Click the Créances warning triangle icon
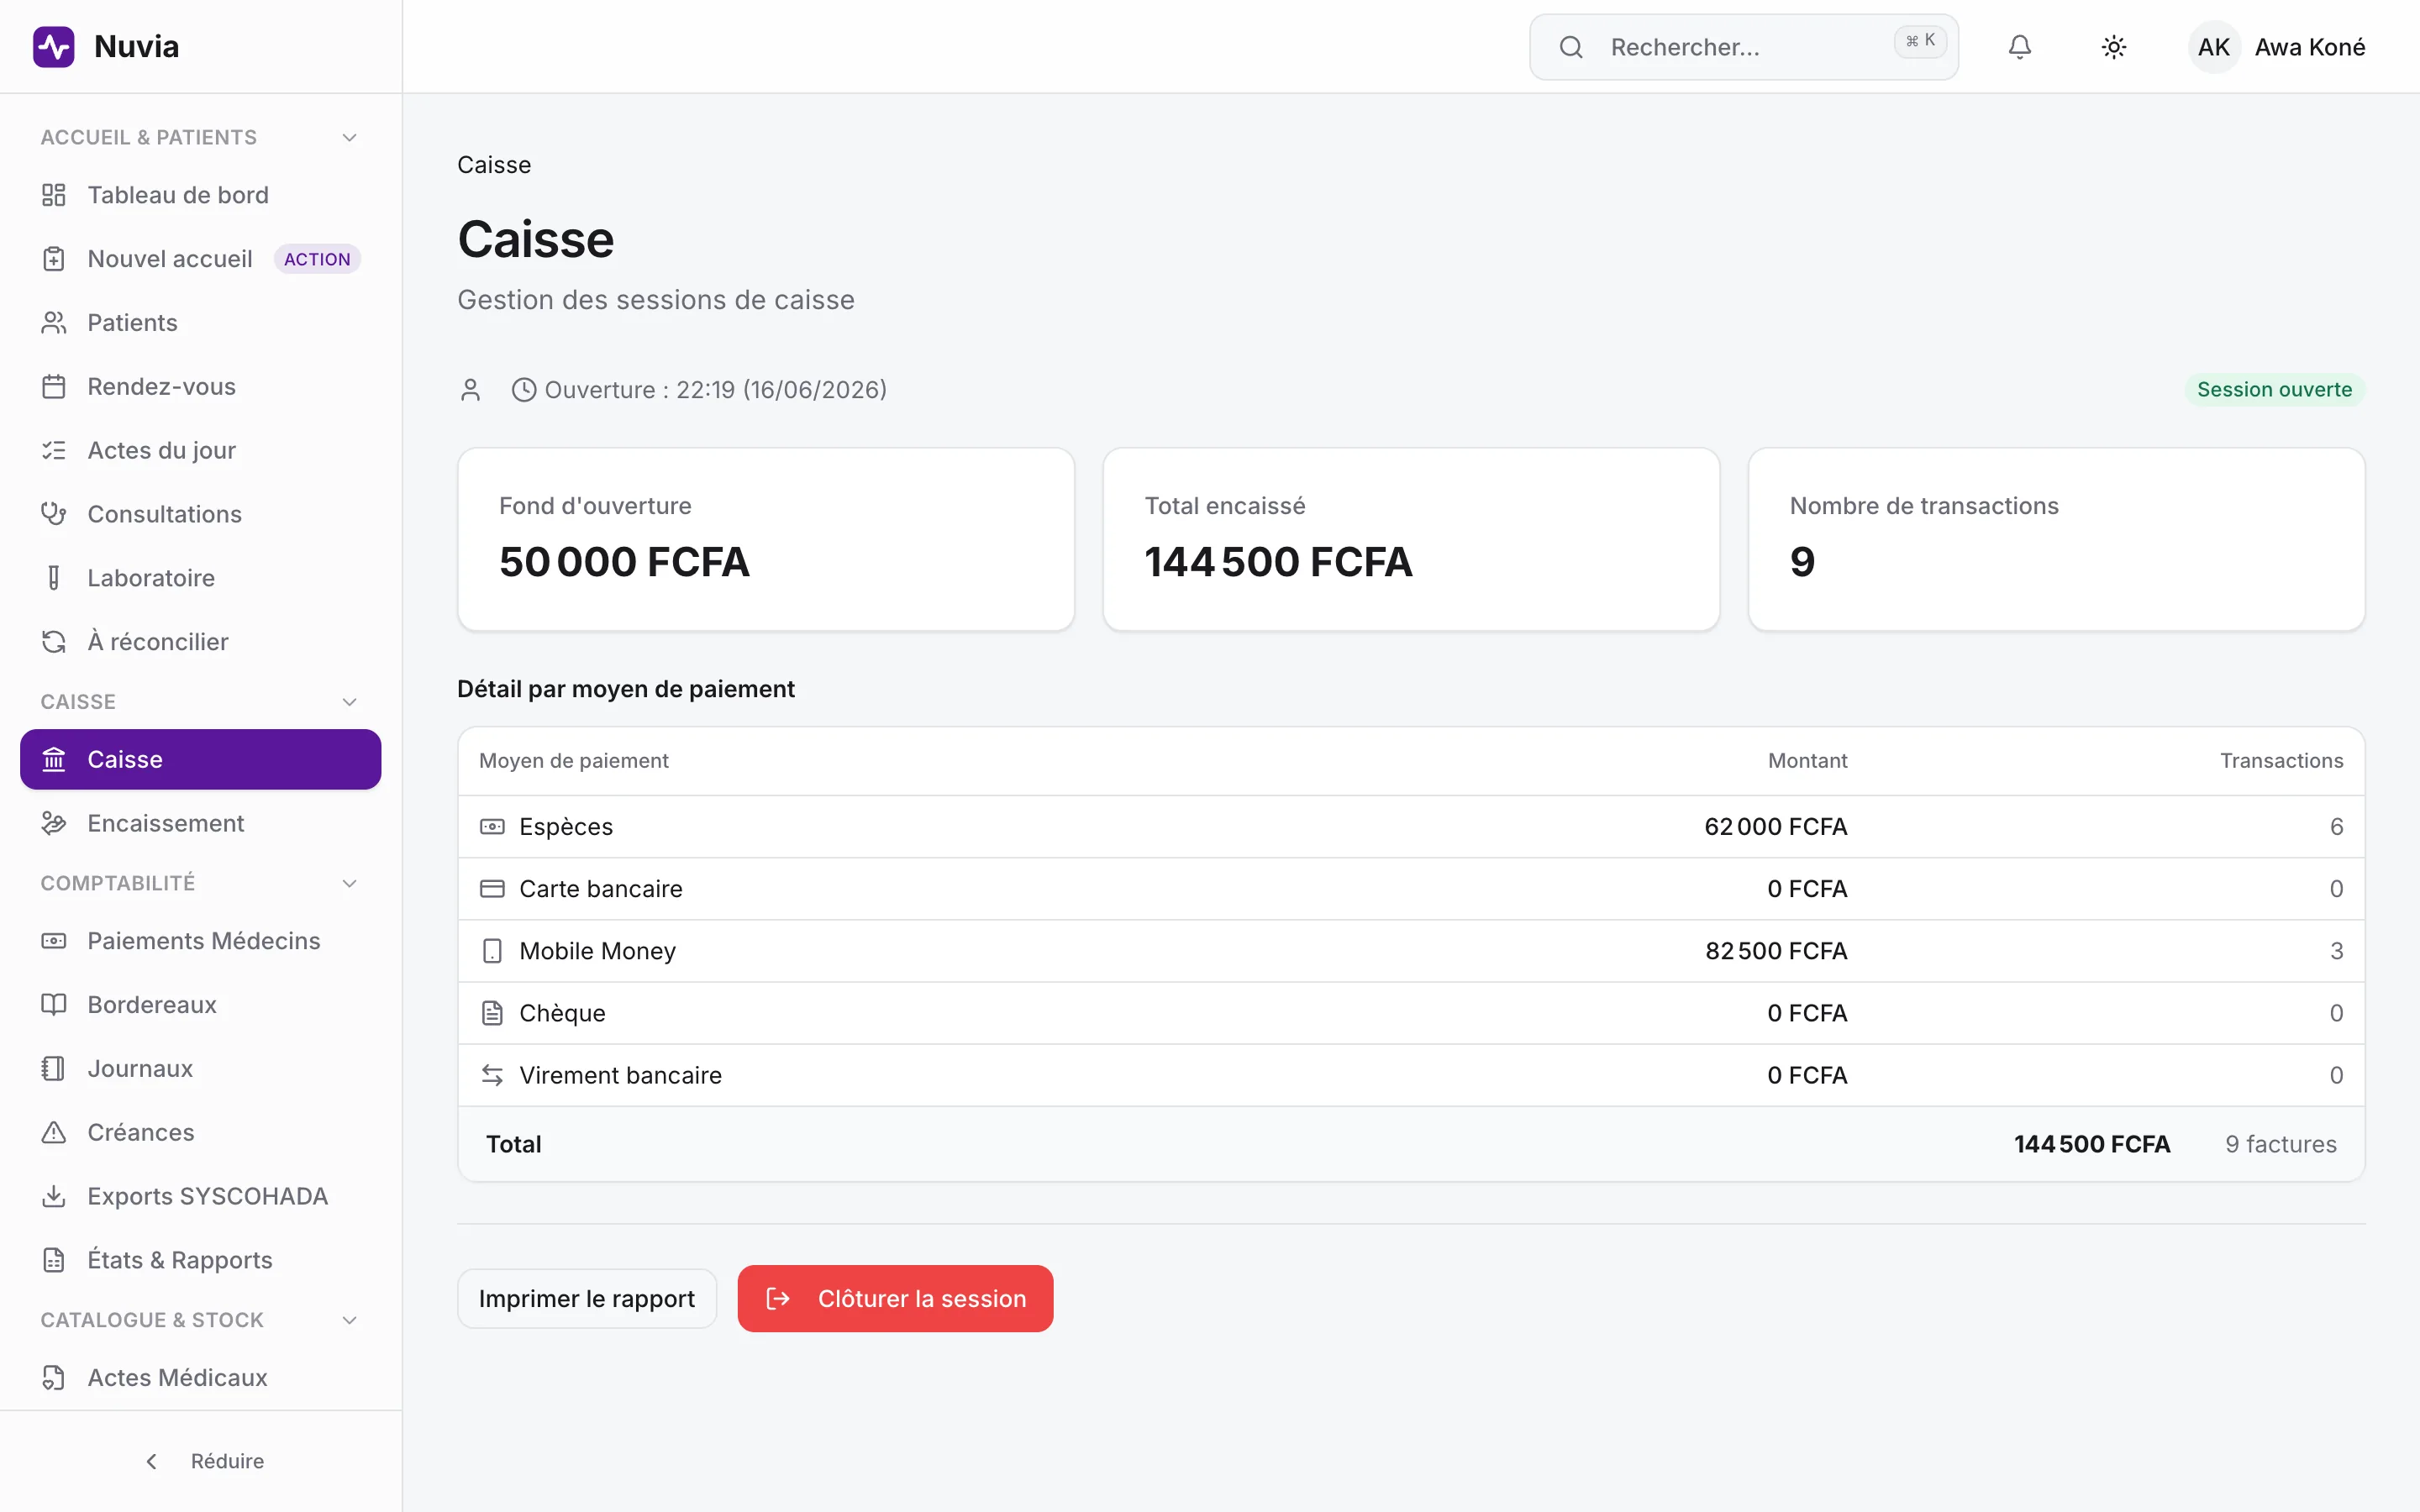Viewport: 2420px width, 1512px height. click(54, 1132)
